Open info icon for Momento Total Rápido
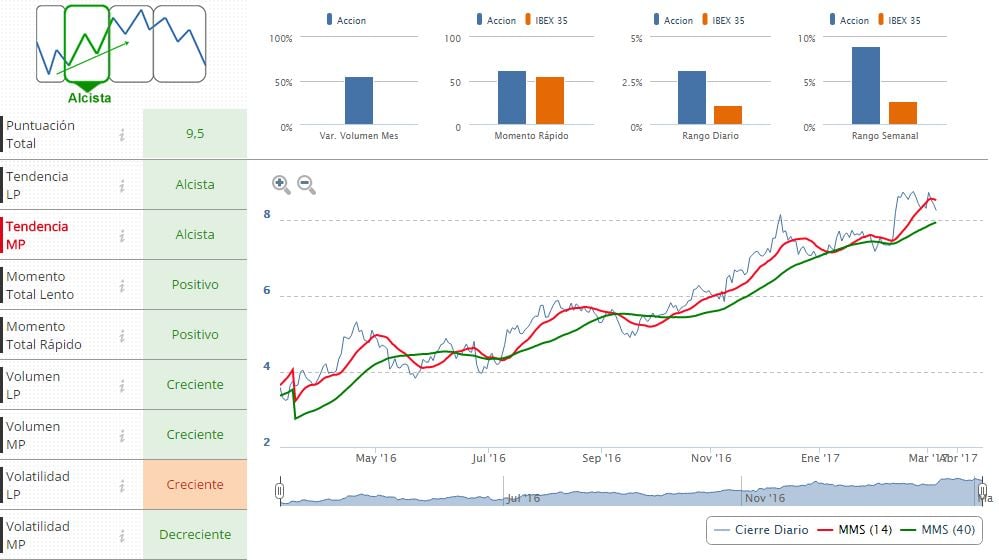Screen dimensions: 999x560 (122, 335)
